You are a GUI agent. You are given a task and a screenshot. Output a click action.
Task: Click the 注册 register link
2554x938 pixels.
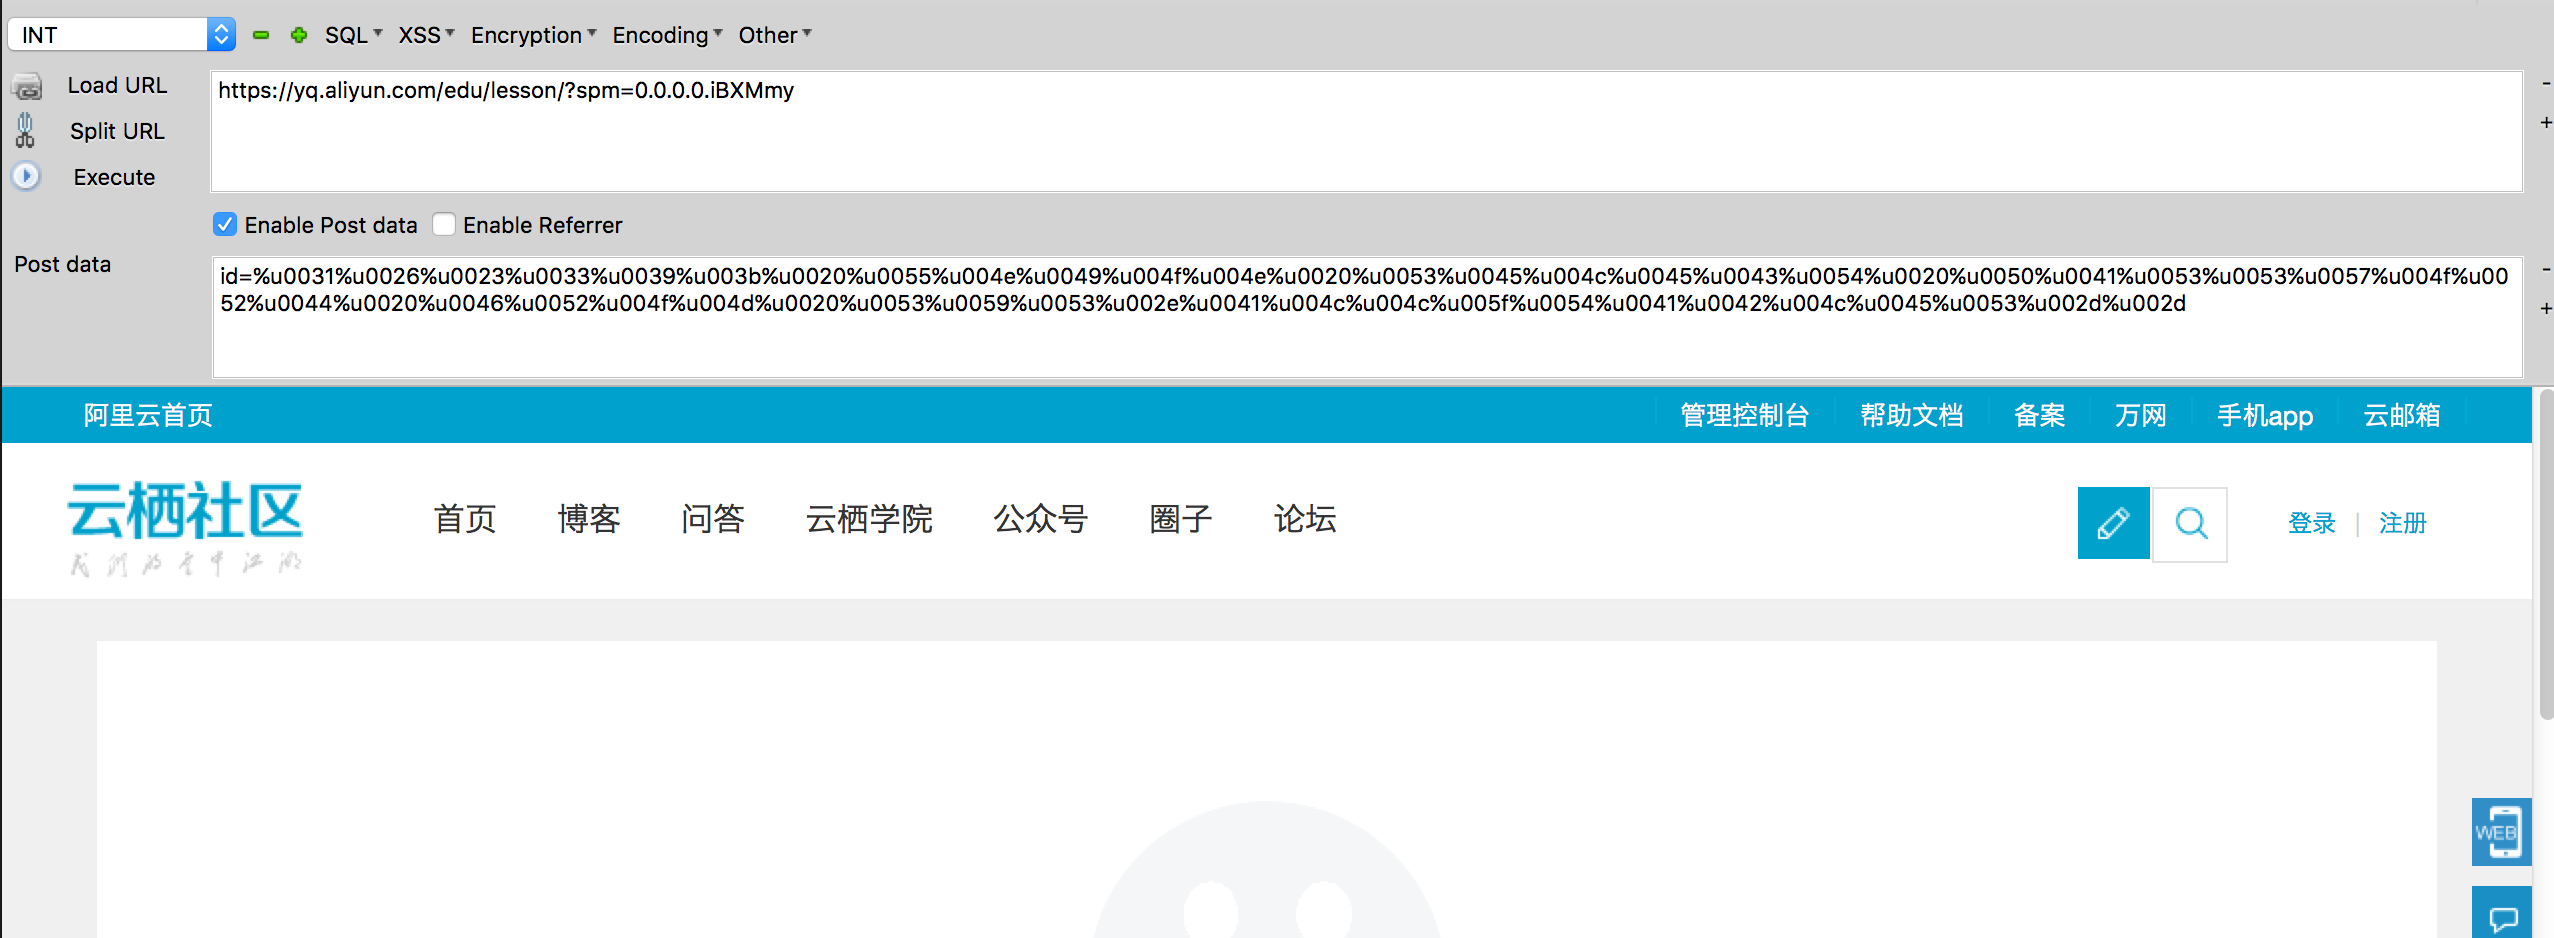point(2402,523)
